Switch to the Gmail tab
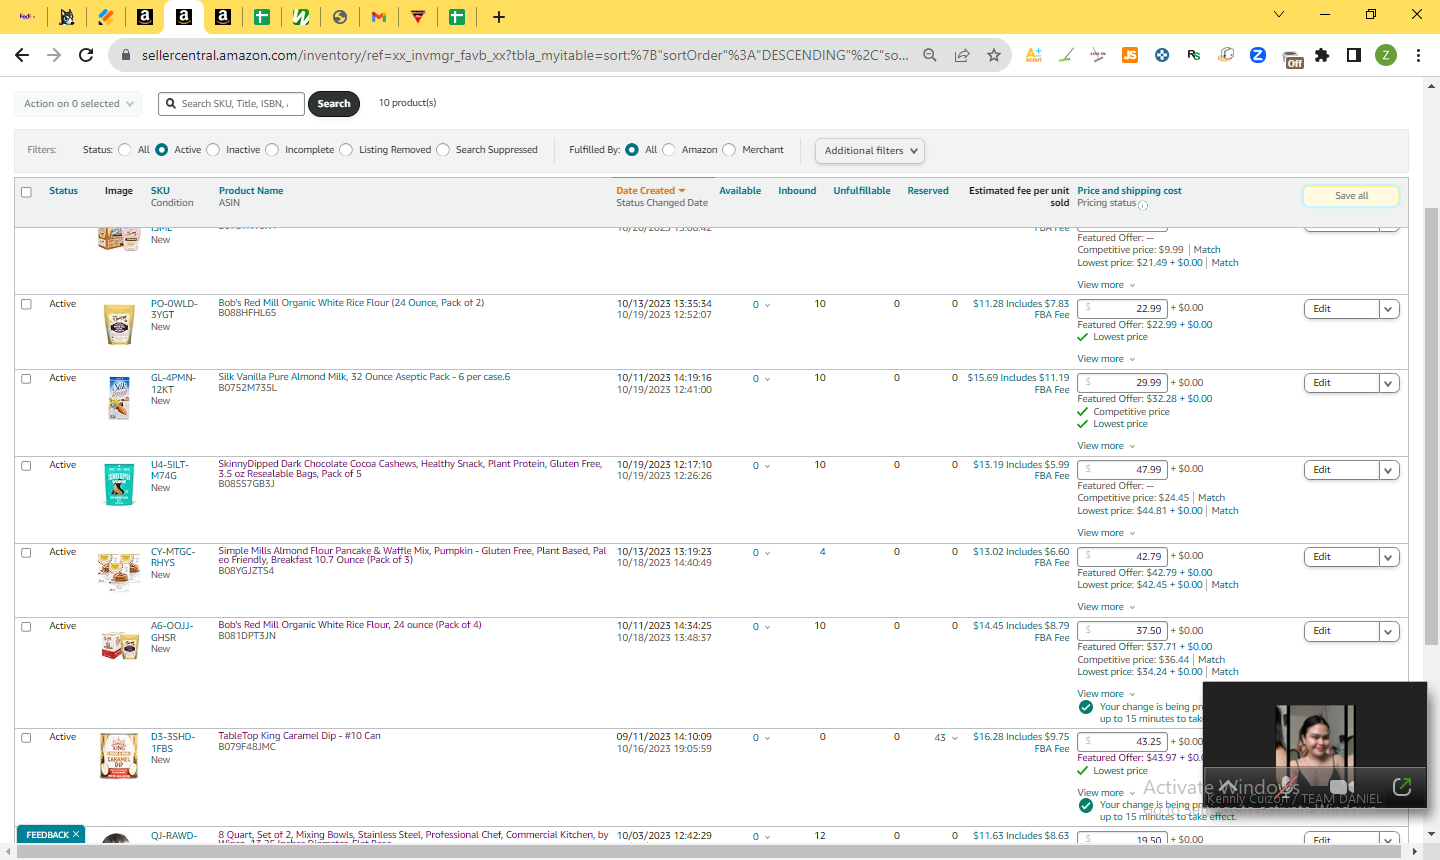 (x=378, y=16)
